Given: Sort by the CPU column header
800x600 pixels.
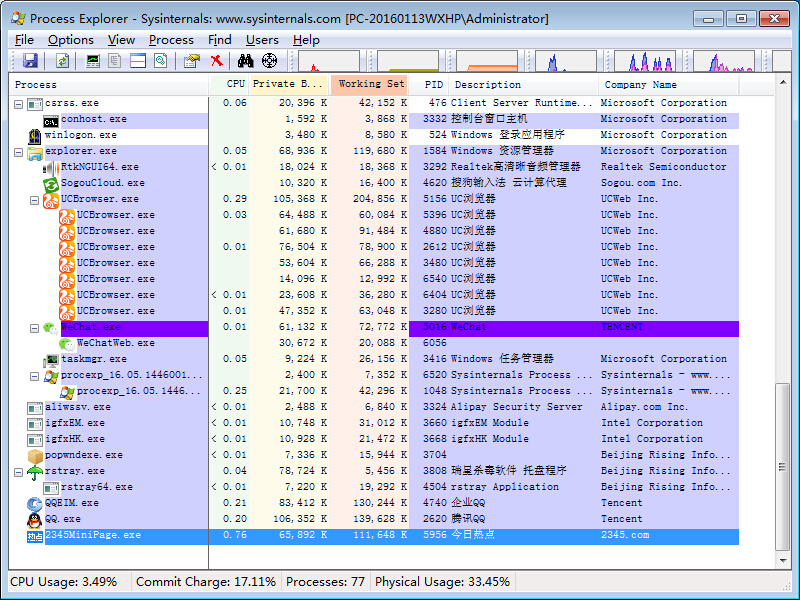Looking at the screenshot, I should 229,85.
